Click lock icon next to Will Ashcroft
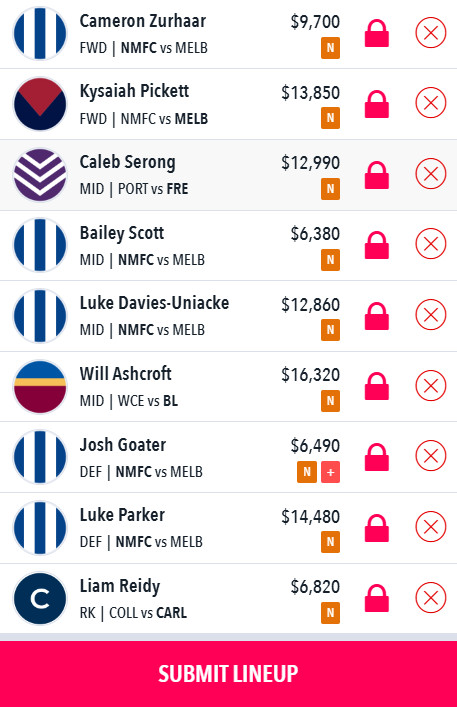 coord(376,386)
